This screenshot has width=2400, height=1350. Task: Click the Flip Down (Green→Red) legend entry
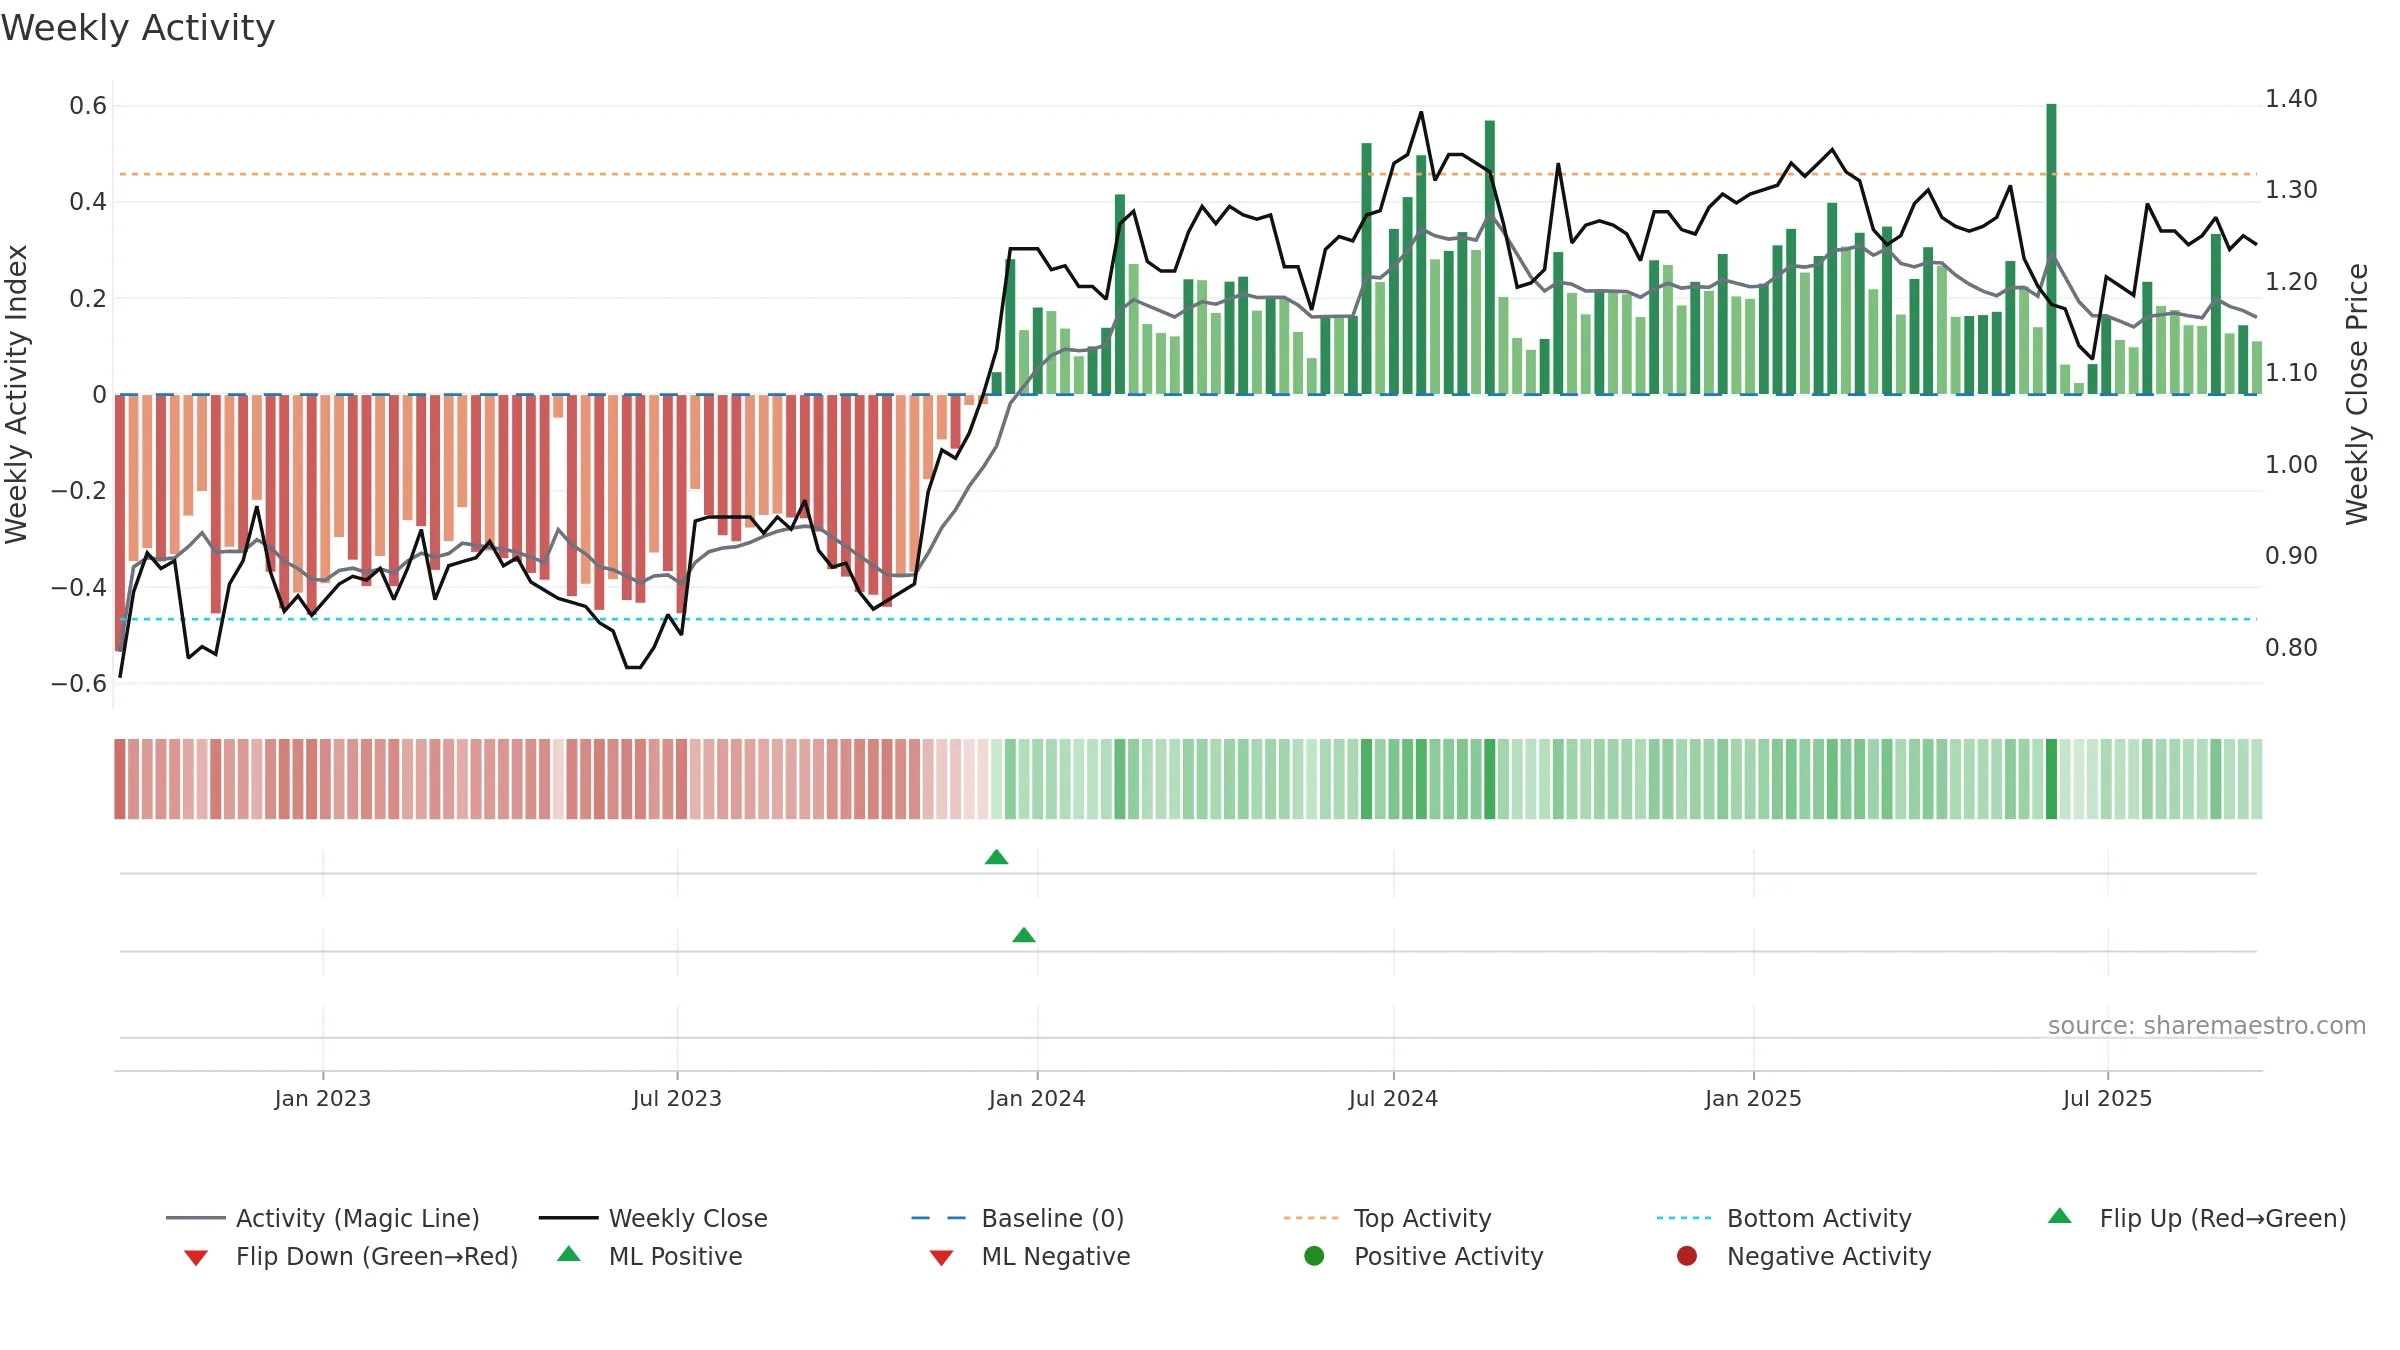(350, 1256)
